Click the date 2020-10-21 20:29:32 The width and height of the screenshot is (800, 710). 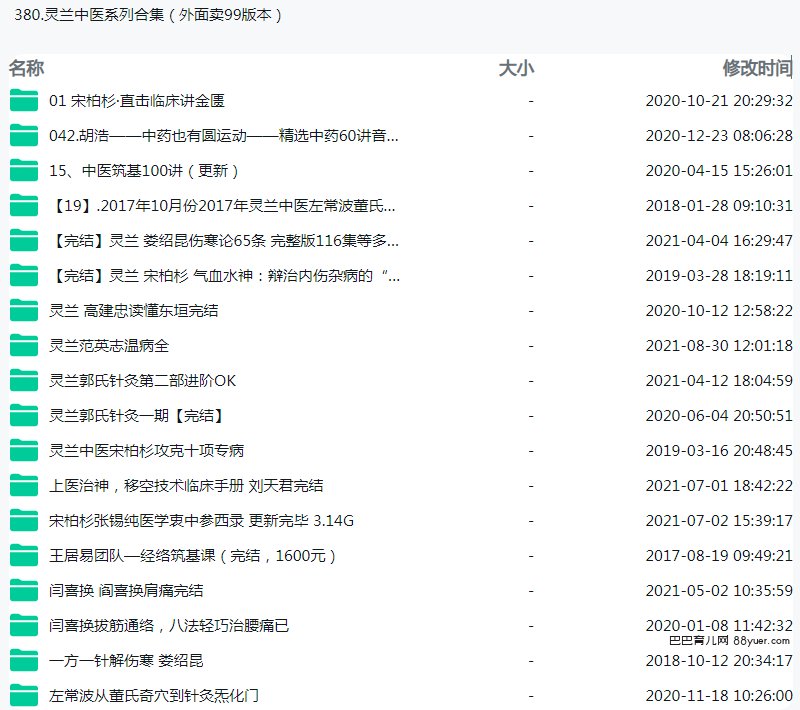[x=719, y=100]
